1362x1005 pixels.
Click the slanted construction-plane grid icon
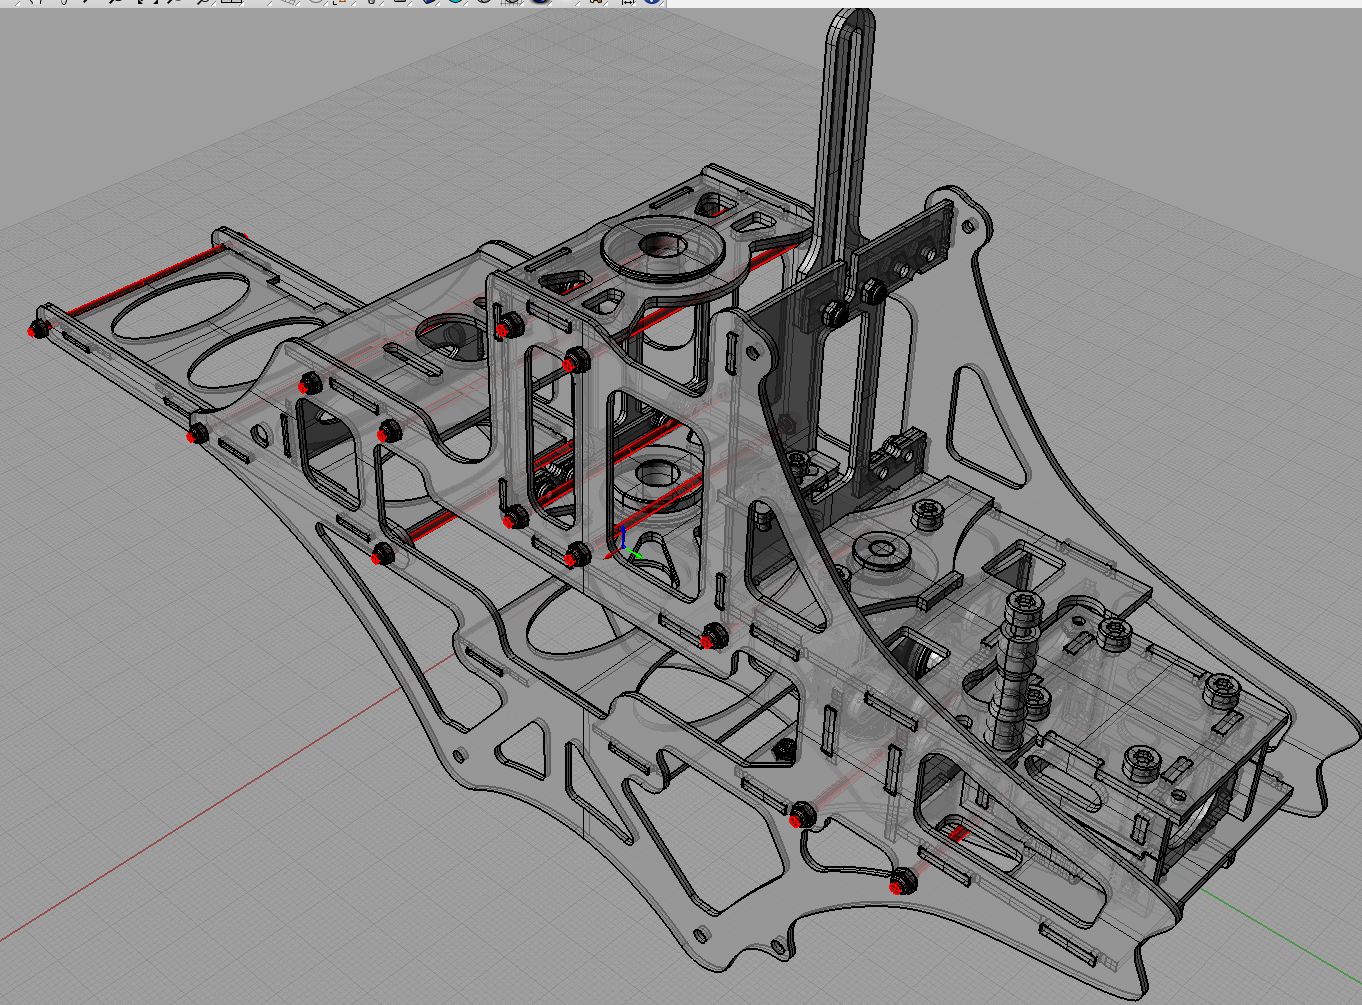(287, 5)
